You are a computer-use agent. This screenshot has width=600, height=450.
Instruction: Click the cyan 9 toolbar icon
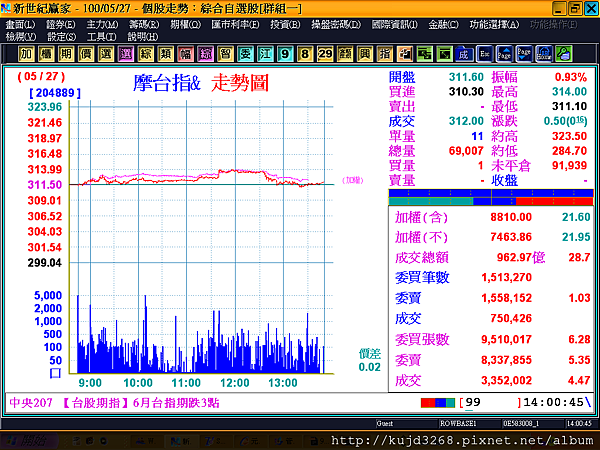[285, 54]
